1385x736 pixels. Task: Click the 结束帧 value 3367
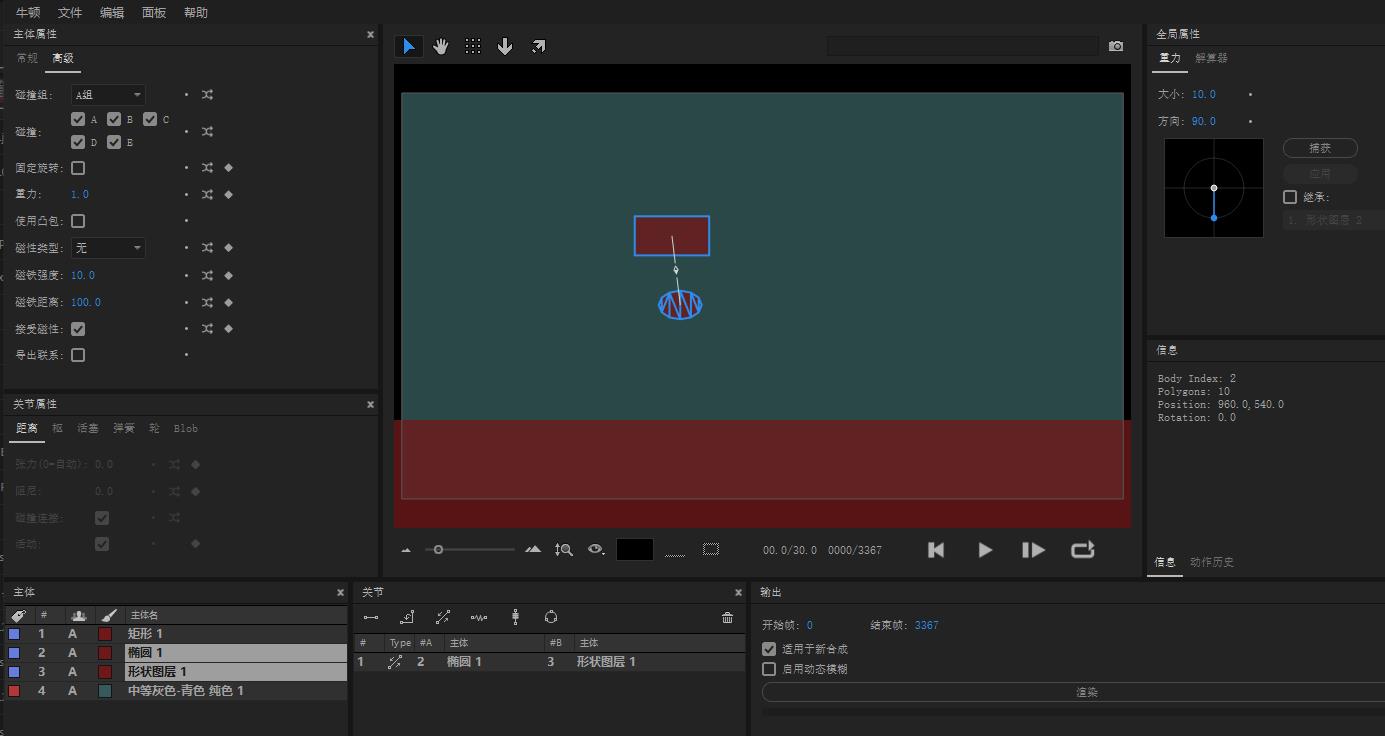(926, 625)
